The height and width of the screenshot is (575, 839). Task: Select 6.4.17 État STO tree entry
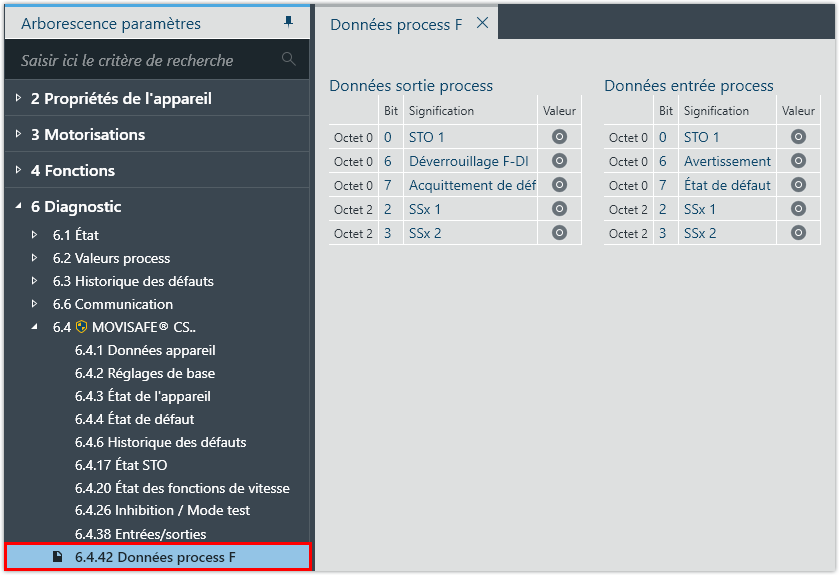coord(121,465)
